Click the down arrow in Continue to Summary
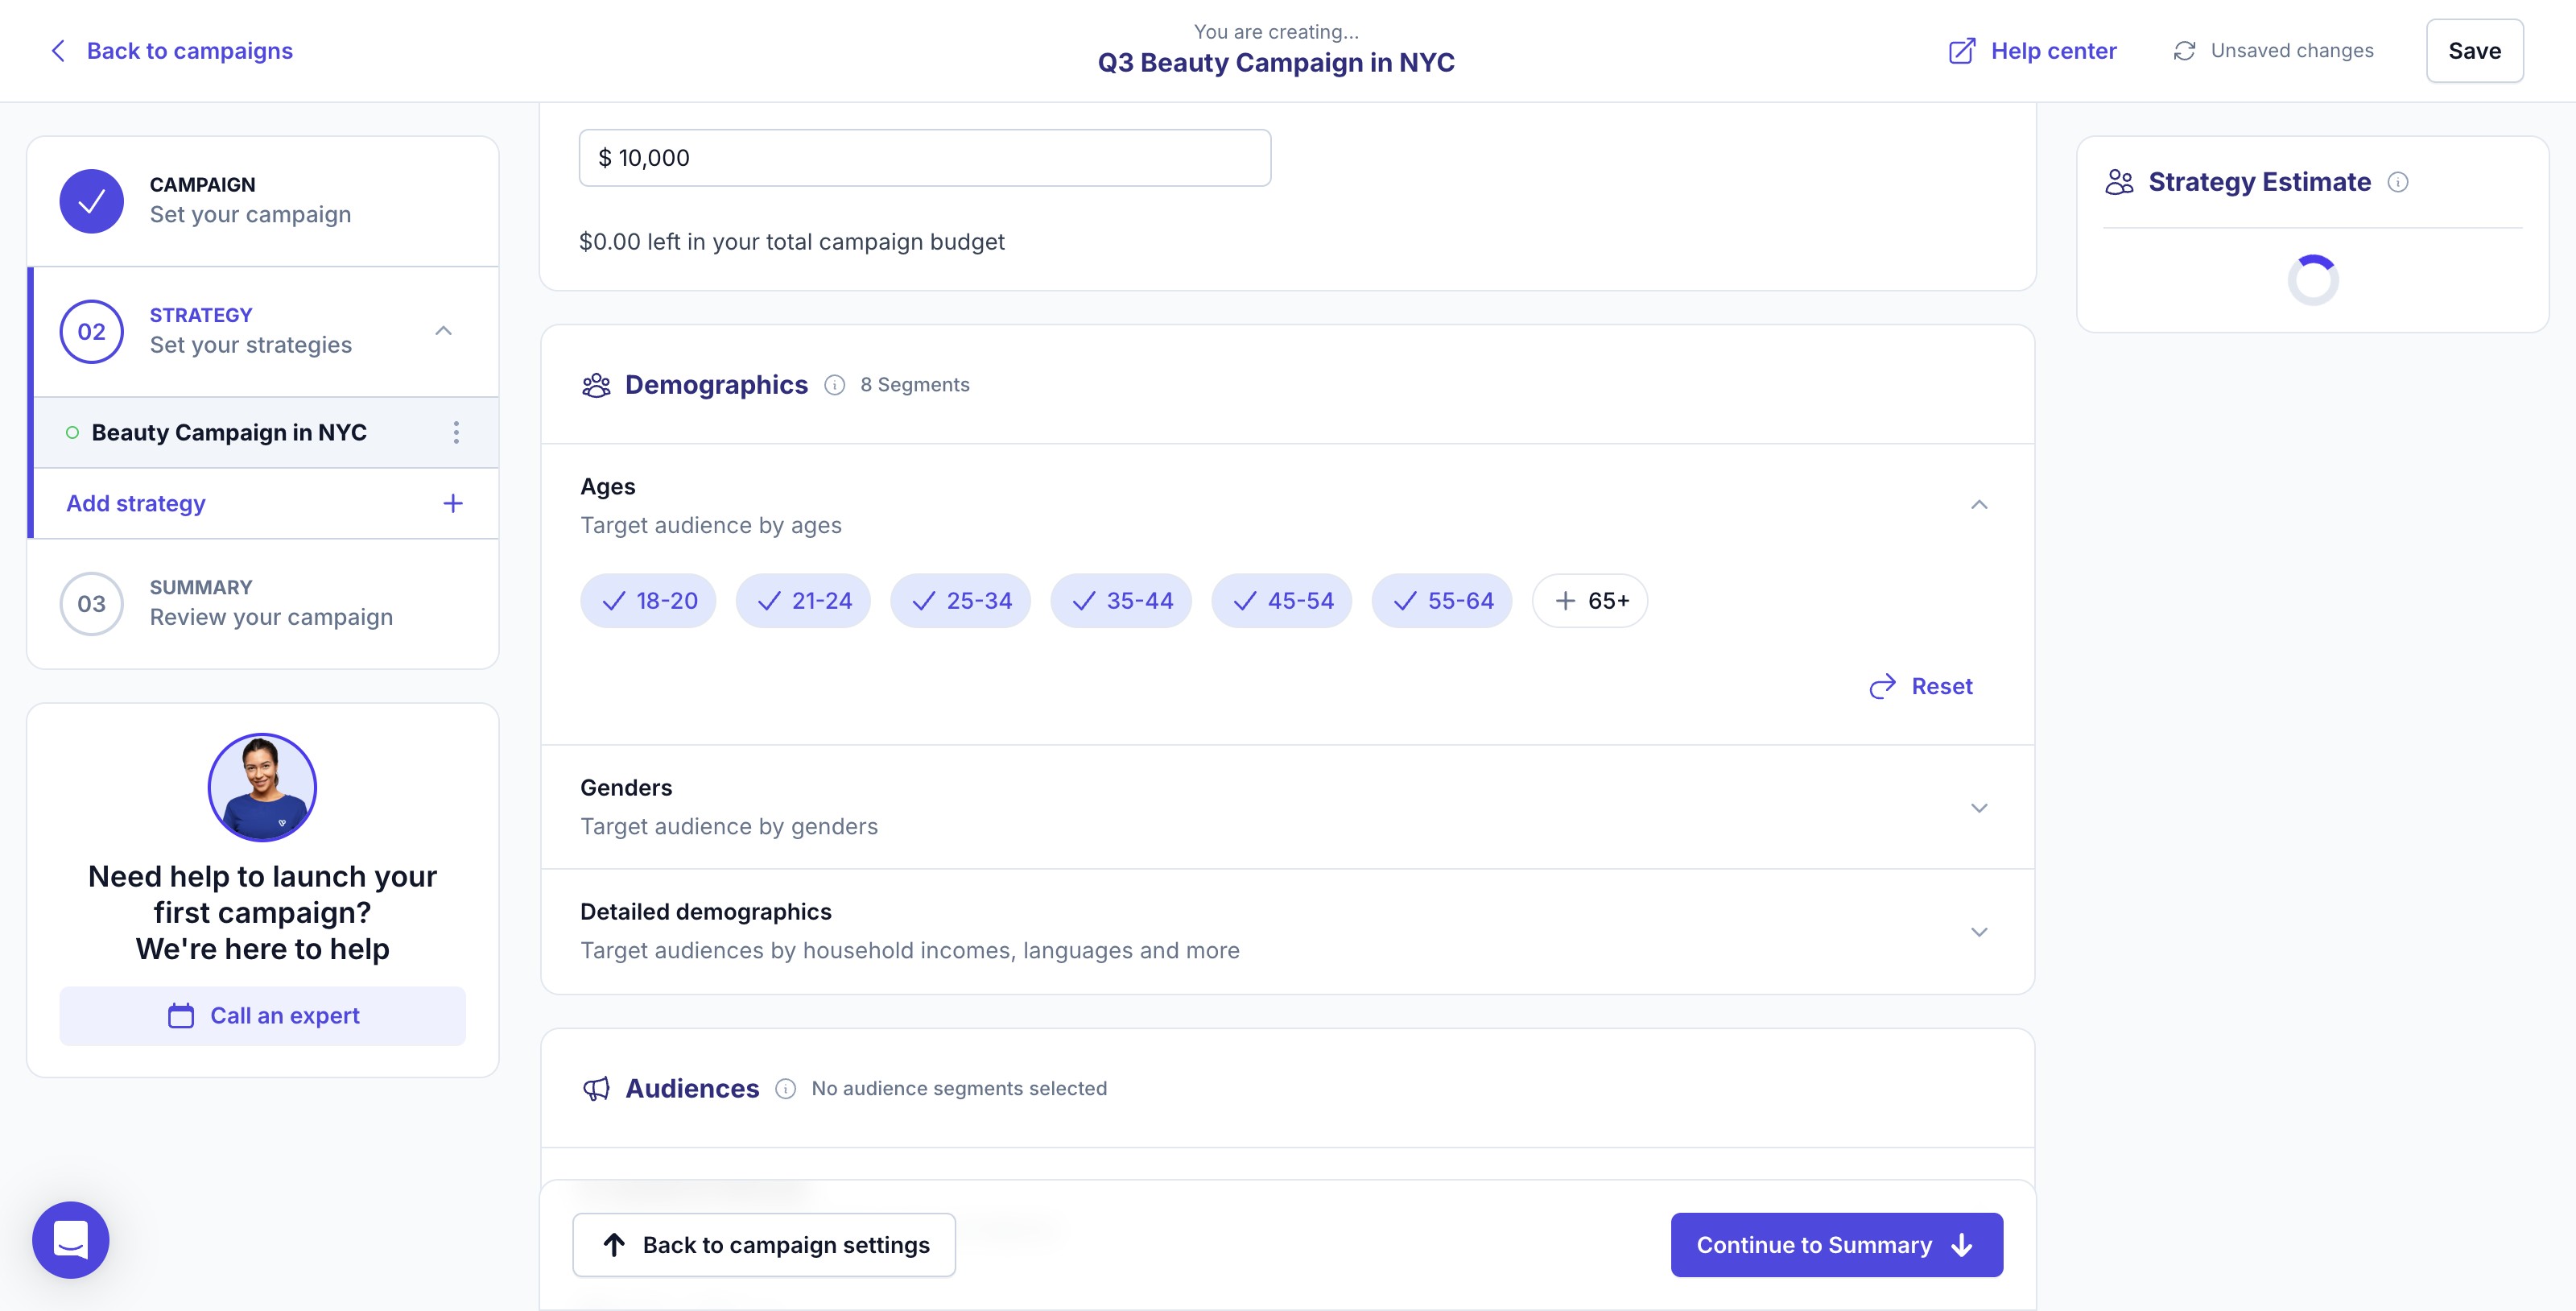 [1962, 1245]
